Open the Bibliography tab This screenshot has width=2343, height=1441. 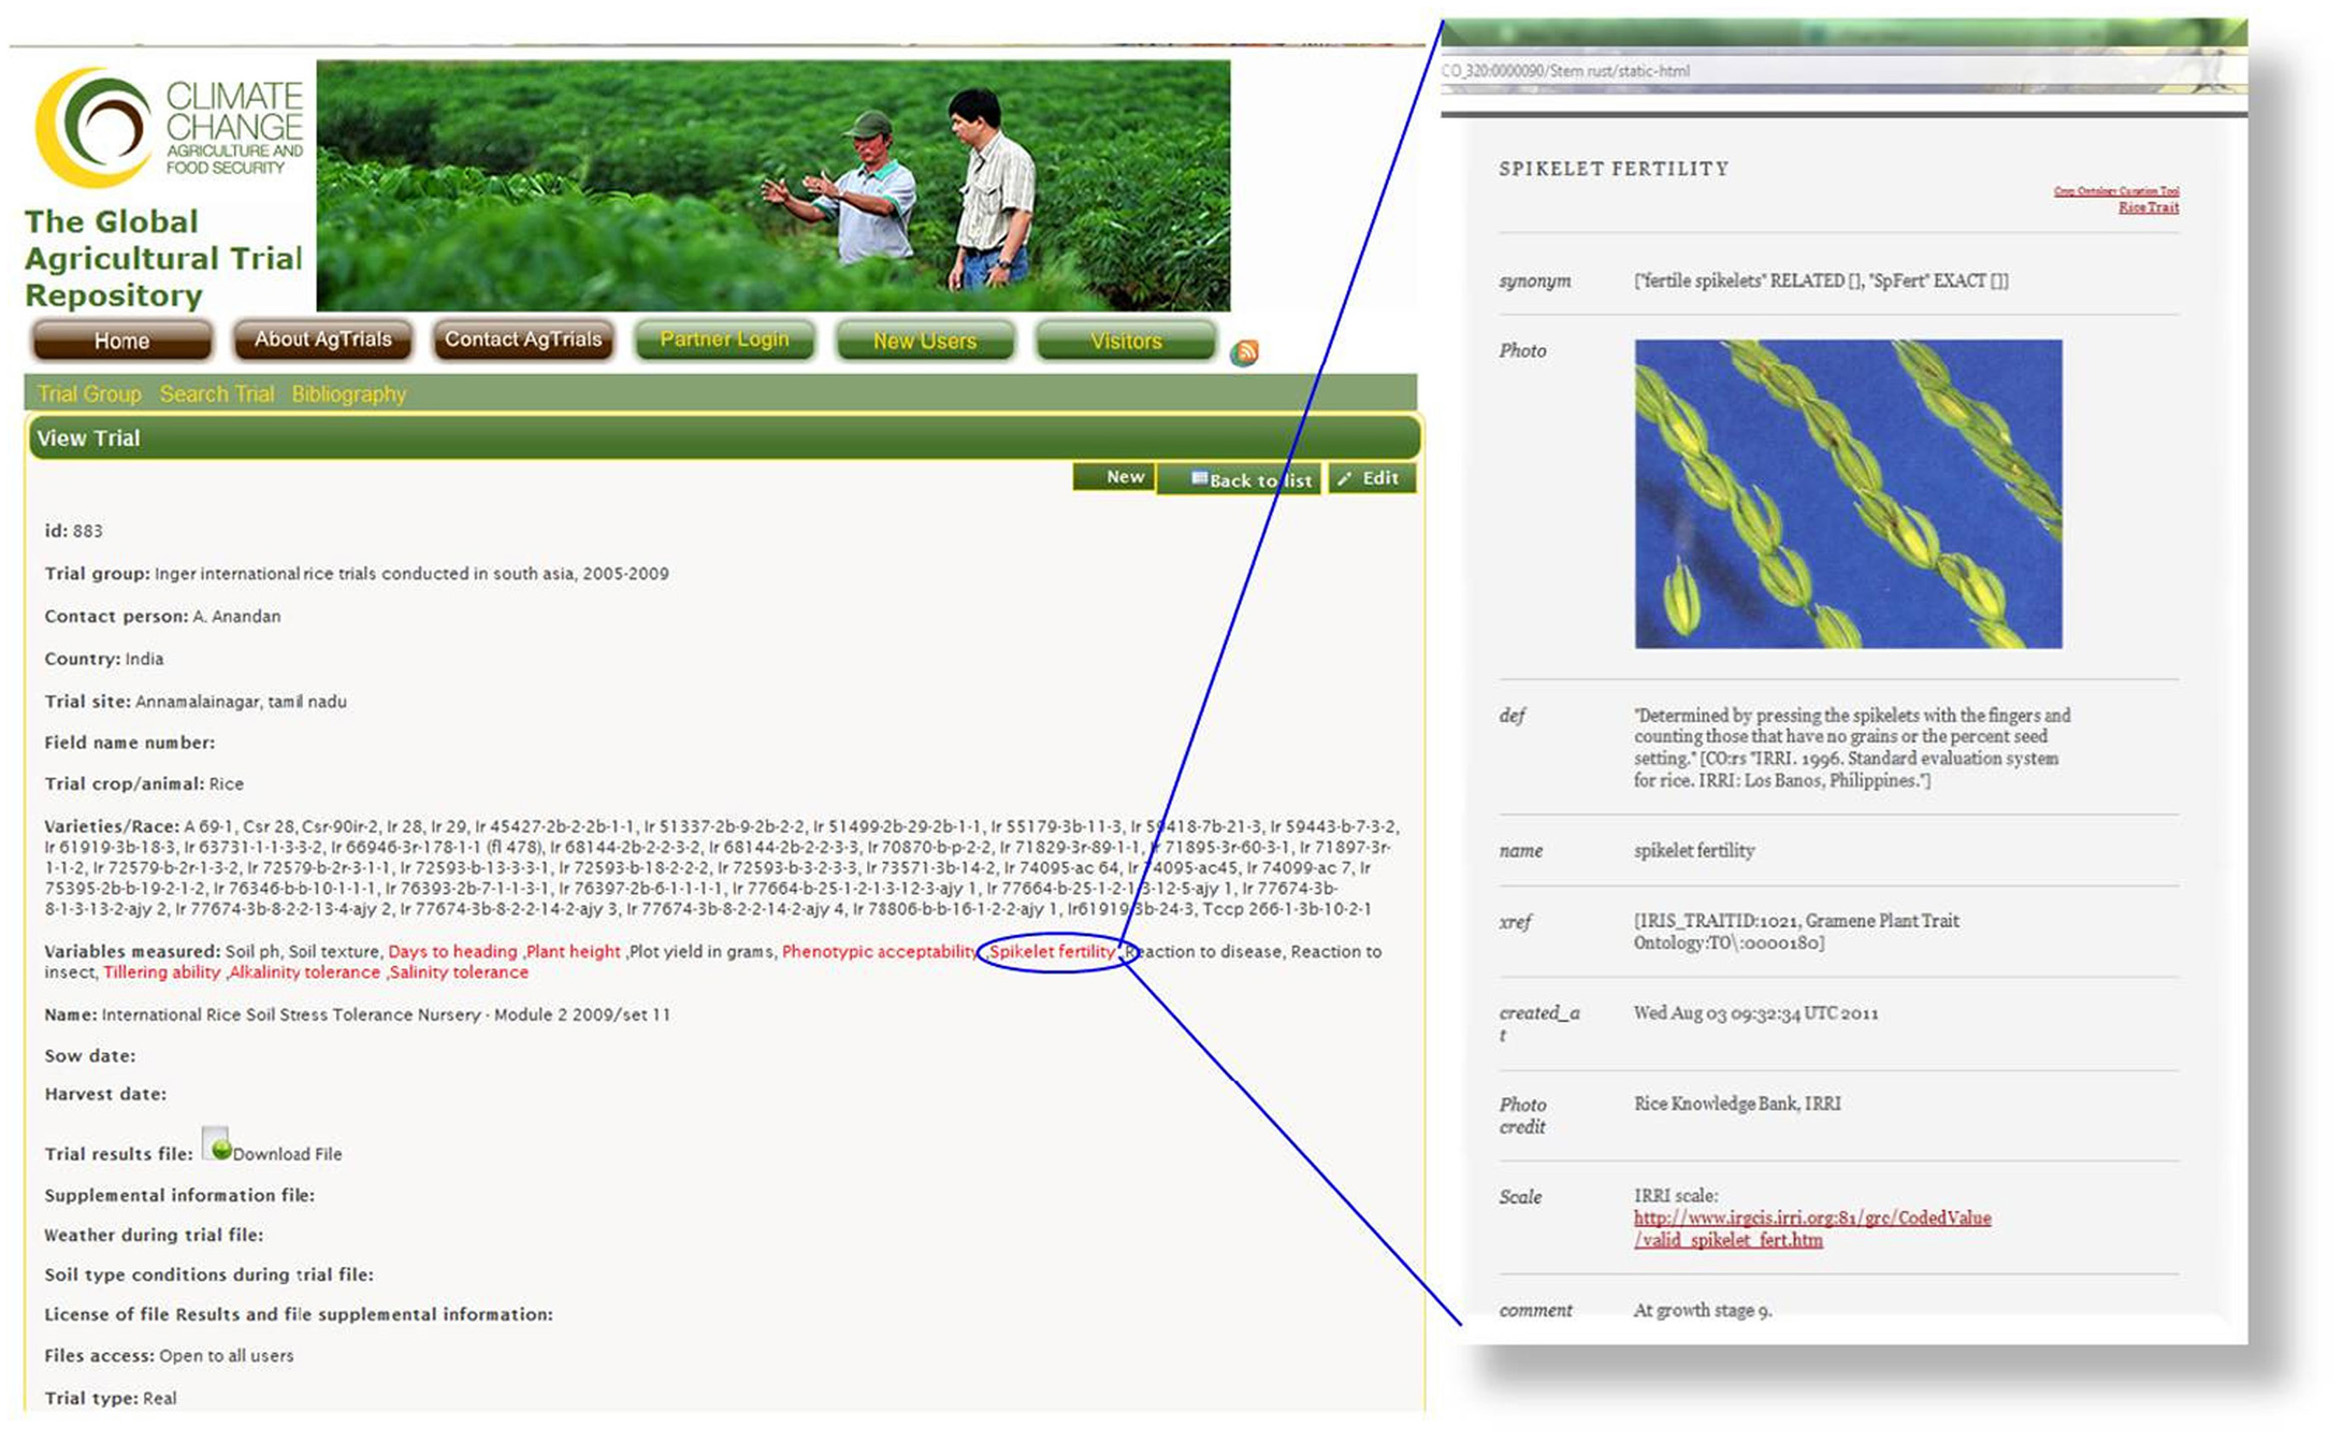[348, 394]
